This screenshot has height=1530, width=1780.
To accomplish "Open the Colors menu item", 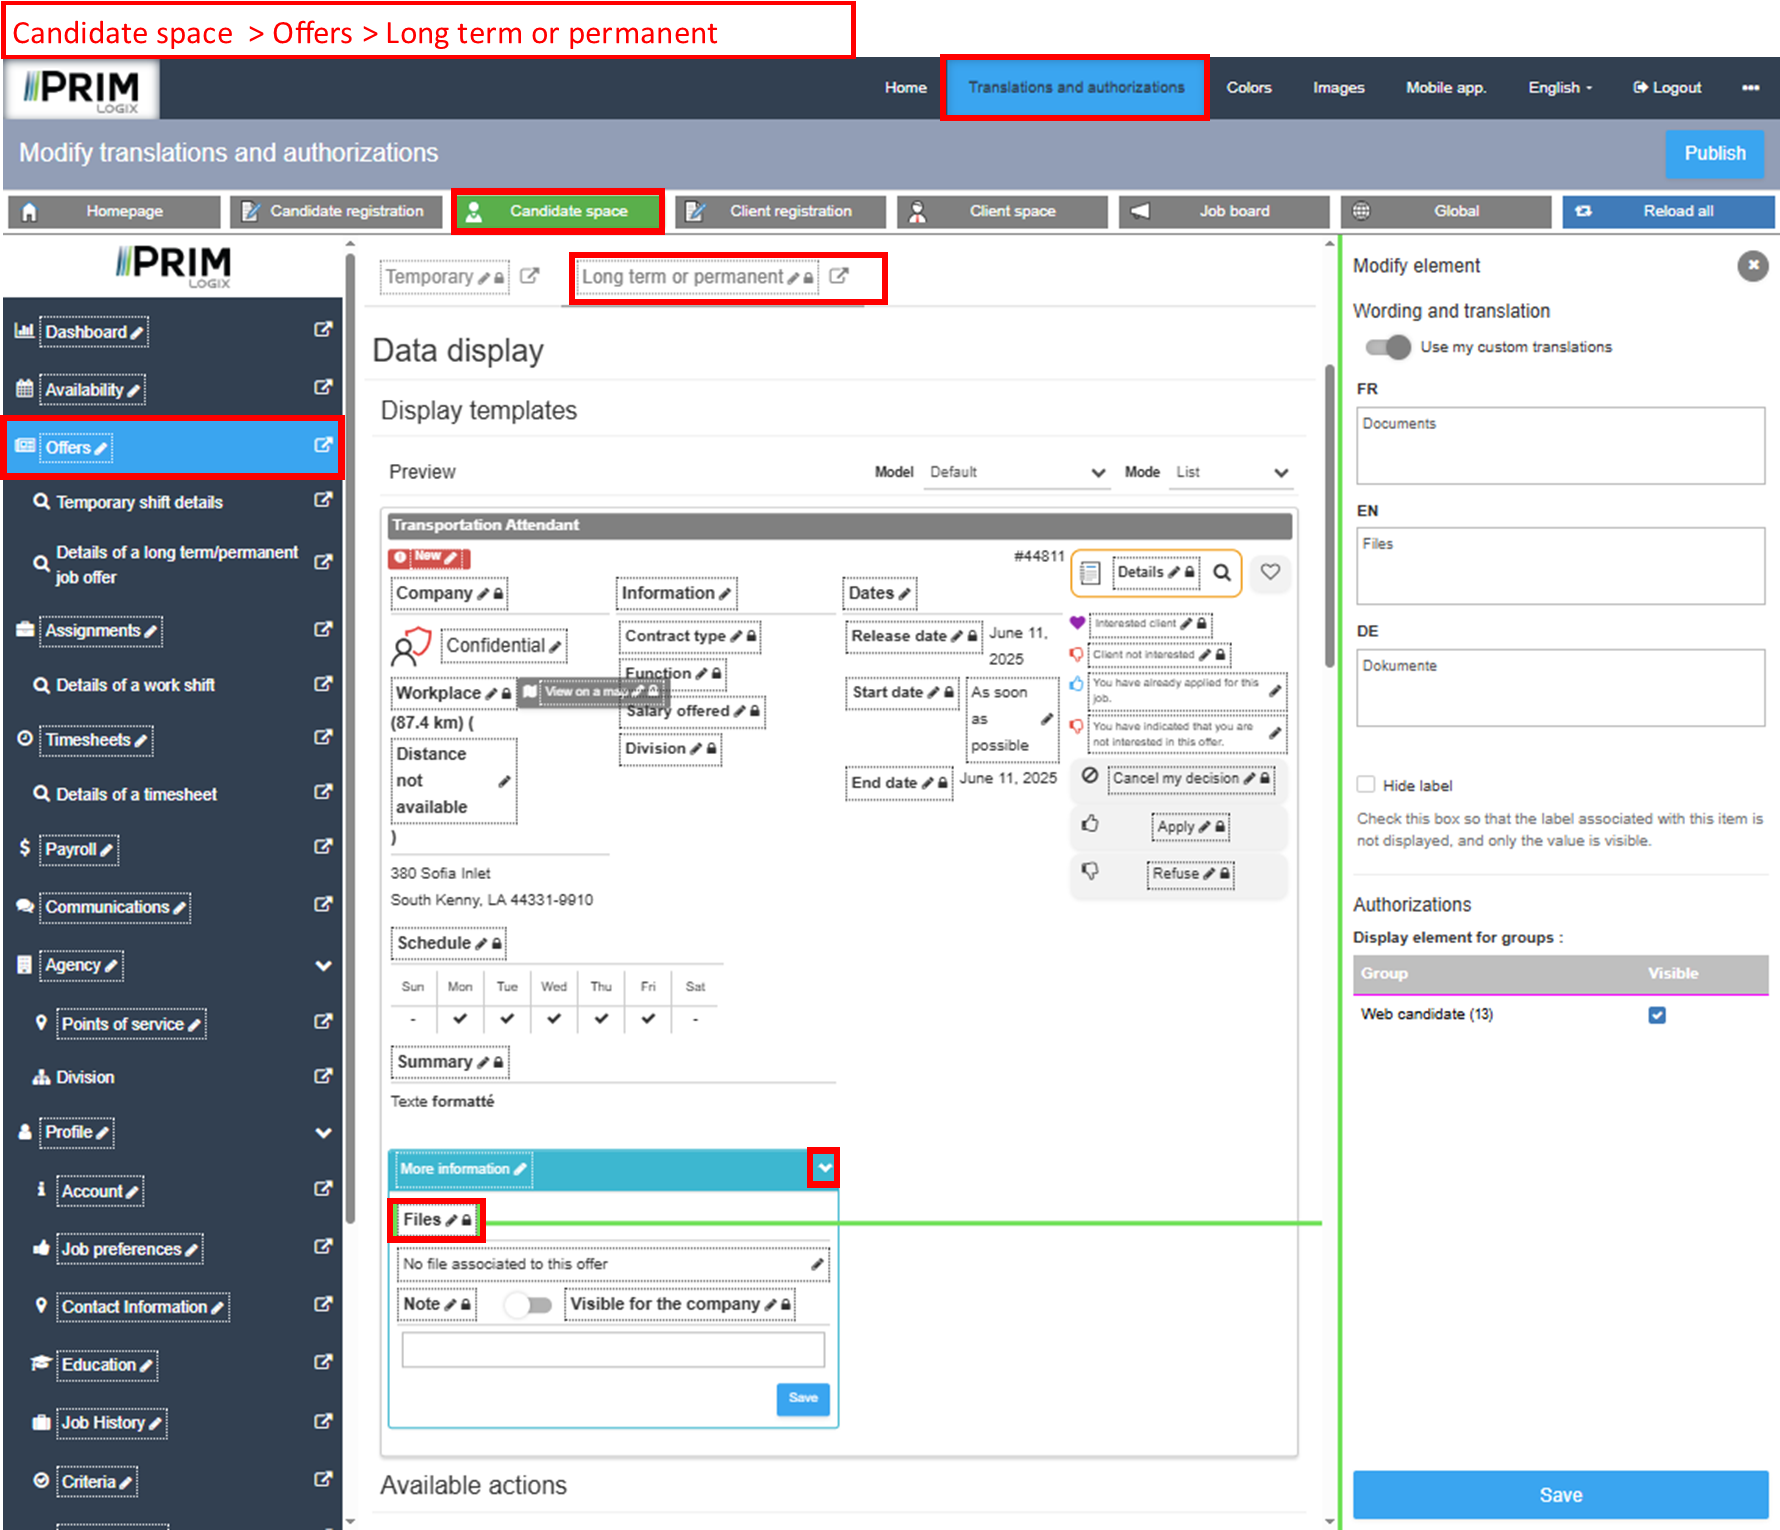I will [1249, 88].
